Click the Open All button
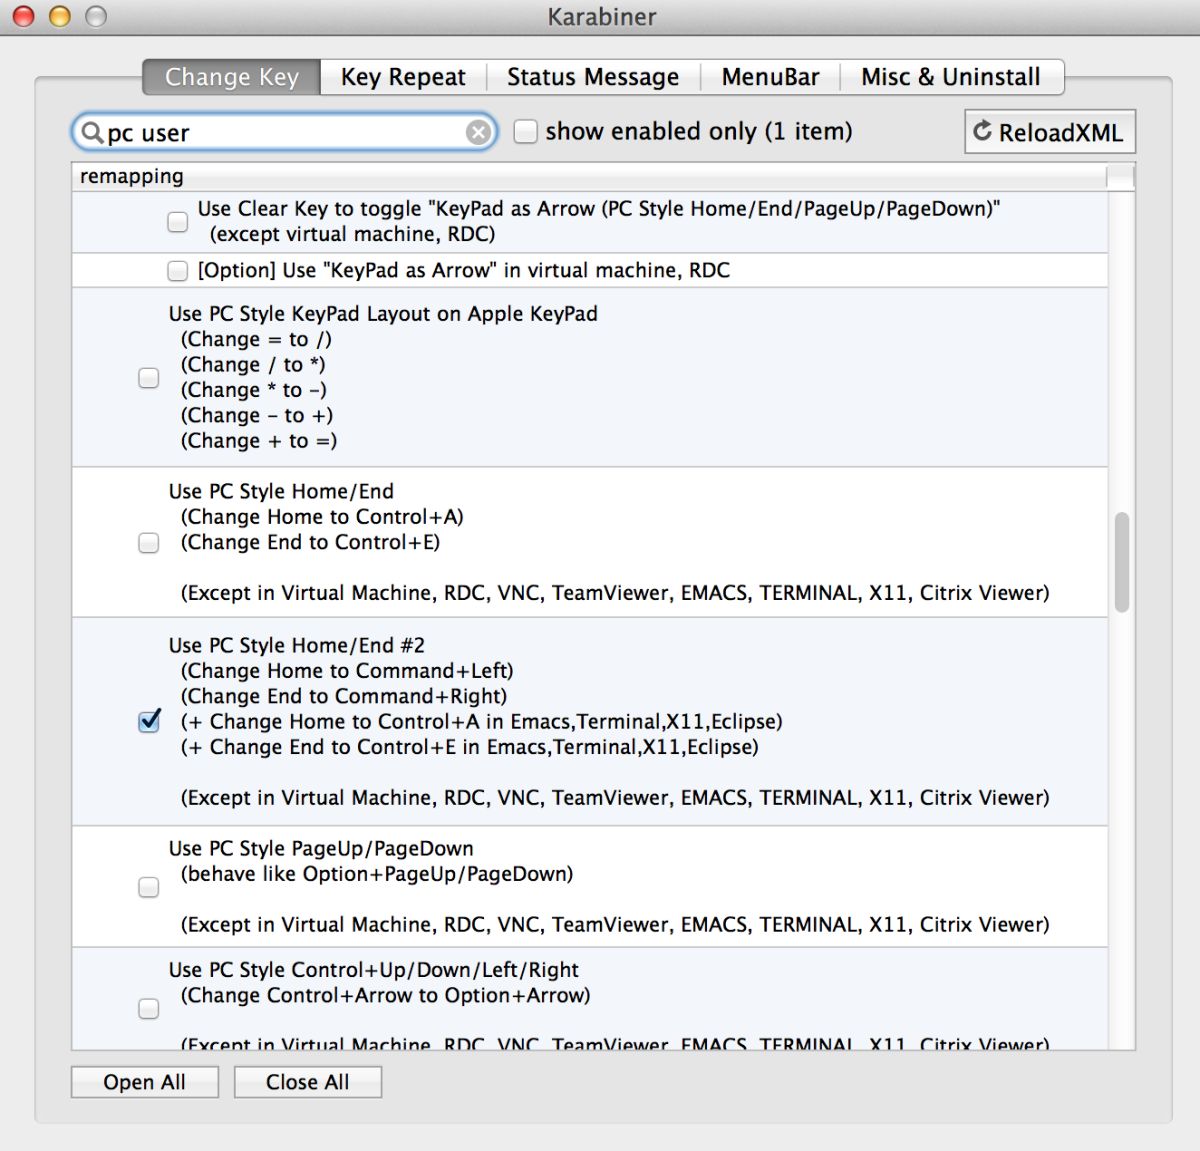Screen dimensions: 1200x1151 pyautogui.click(x=144, y=1082)
